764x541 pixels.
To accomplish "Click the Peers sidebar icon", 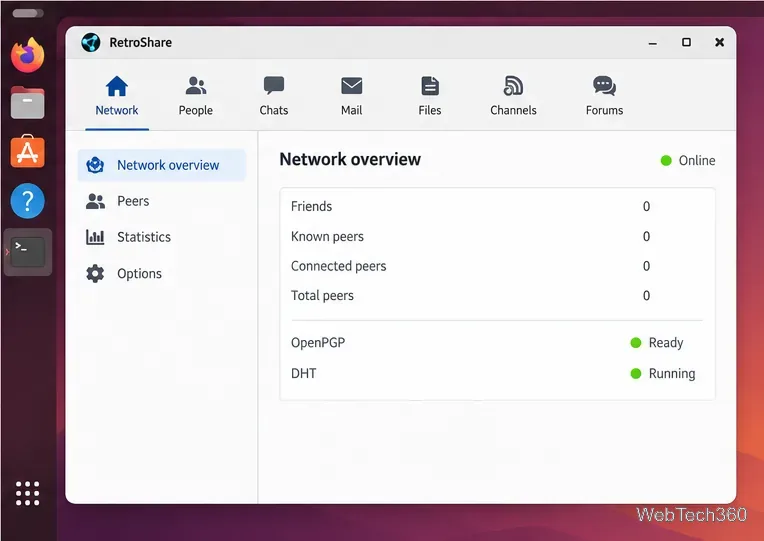I will click(x=95, y=201).
